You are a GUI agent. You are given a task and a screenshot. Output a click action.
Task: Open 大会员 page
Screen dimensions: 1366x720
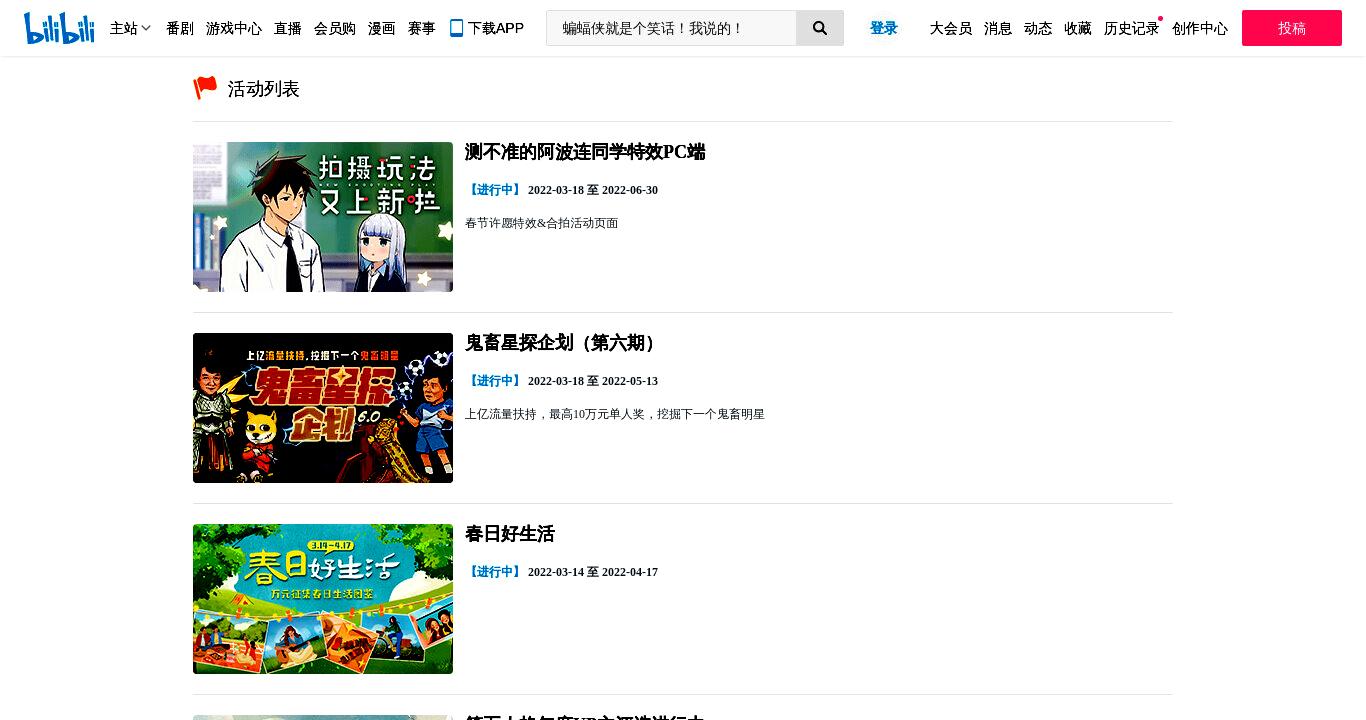coord(951,28)
